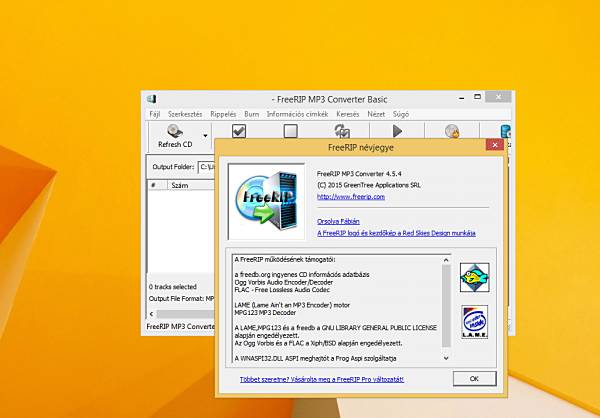The height and width of the screenshot is (418, 600).
Task: Click the invert selection toolbar icon
Action: click(342, 131)
